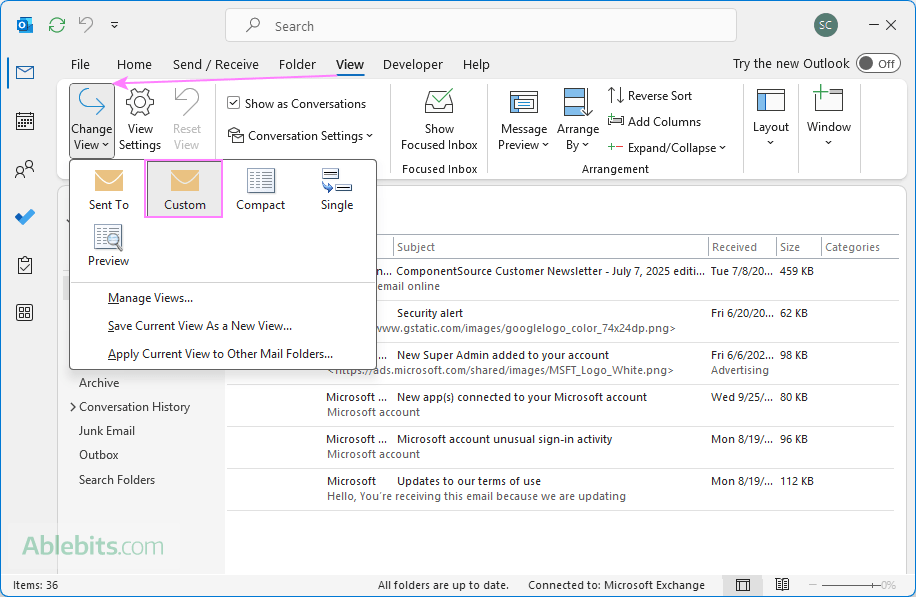Sort by the Size column header

coord(798,247)
